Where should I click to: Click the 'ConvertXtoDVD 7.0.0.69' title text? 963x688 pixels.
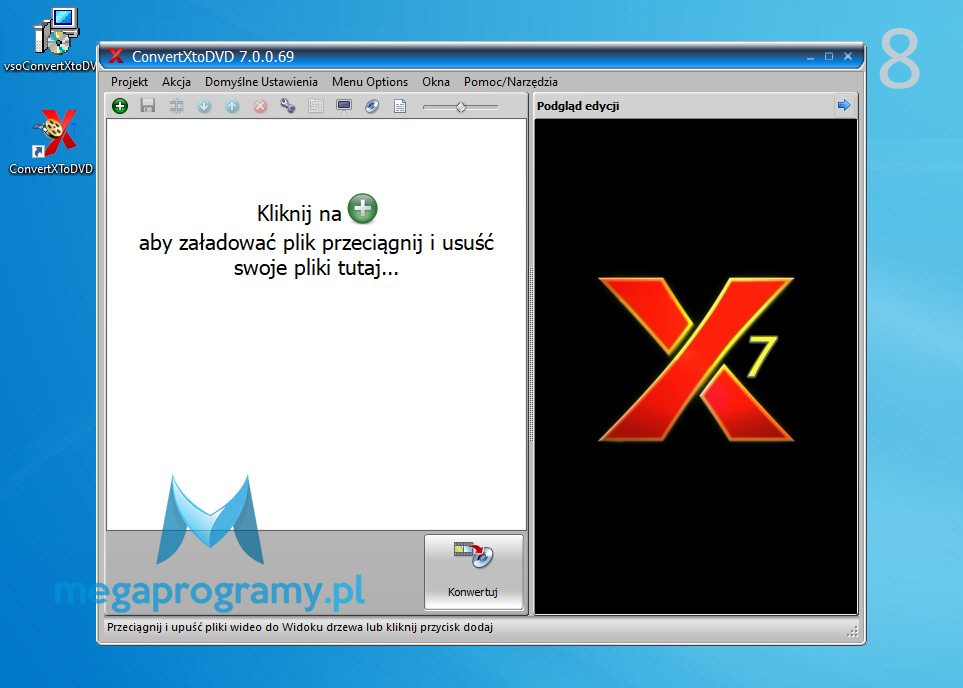point(213,57)
